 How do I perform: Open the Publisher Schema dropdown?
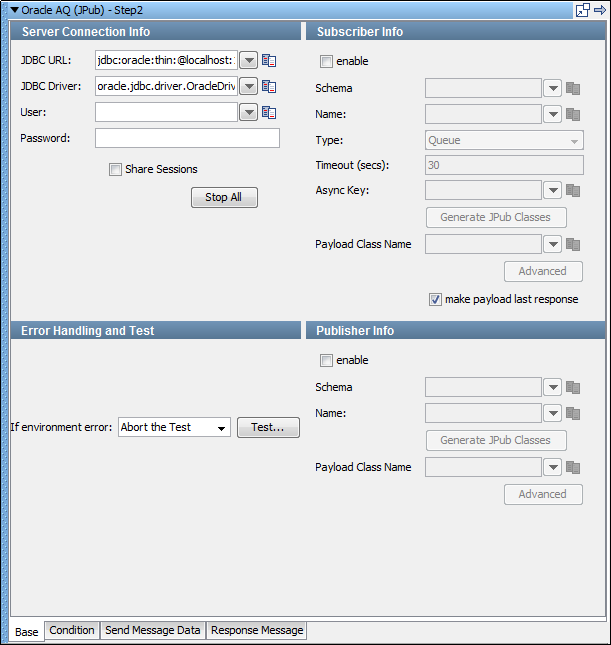pyautogui.click(x=553, y=387)
